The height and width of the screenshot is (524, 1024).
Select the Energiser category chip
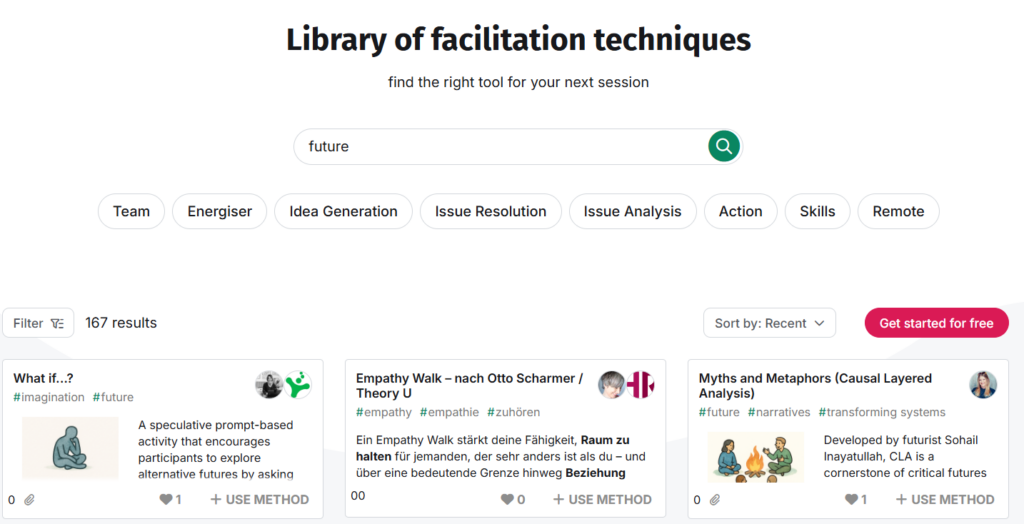220,211
